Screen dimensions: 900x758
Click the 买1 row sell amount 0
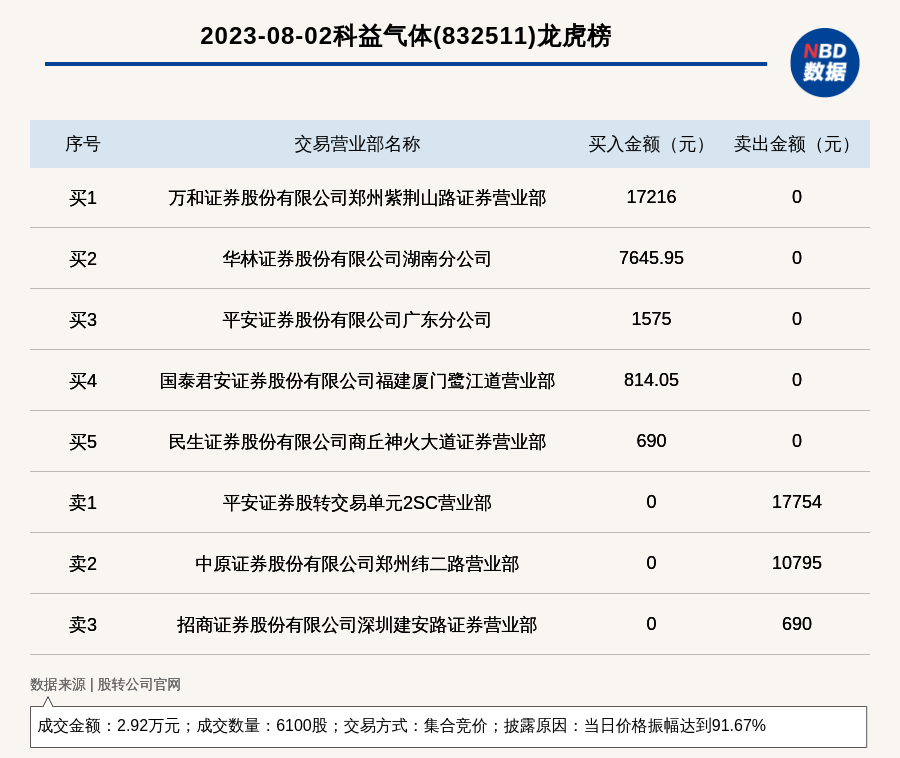tap(796, 197)
